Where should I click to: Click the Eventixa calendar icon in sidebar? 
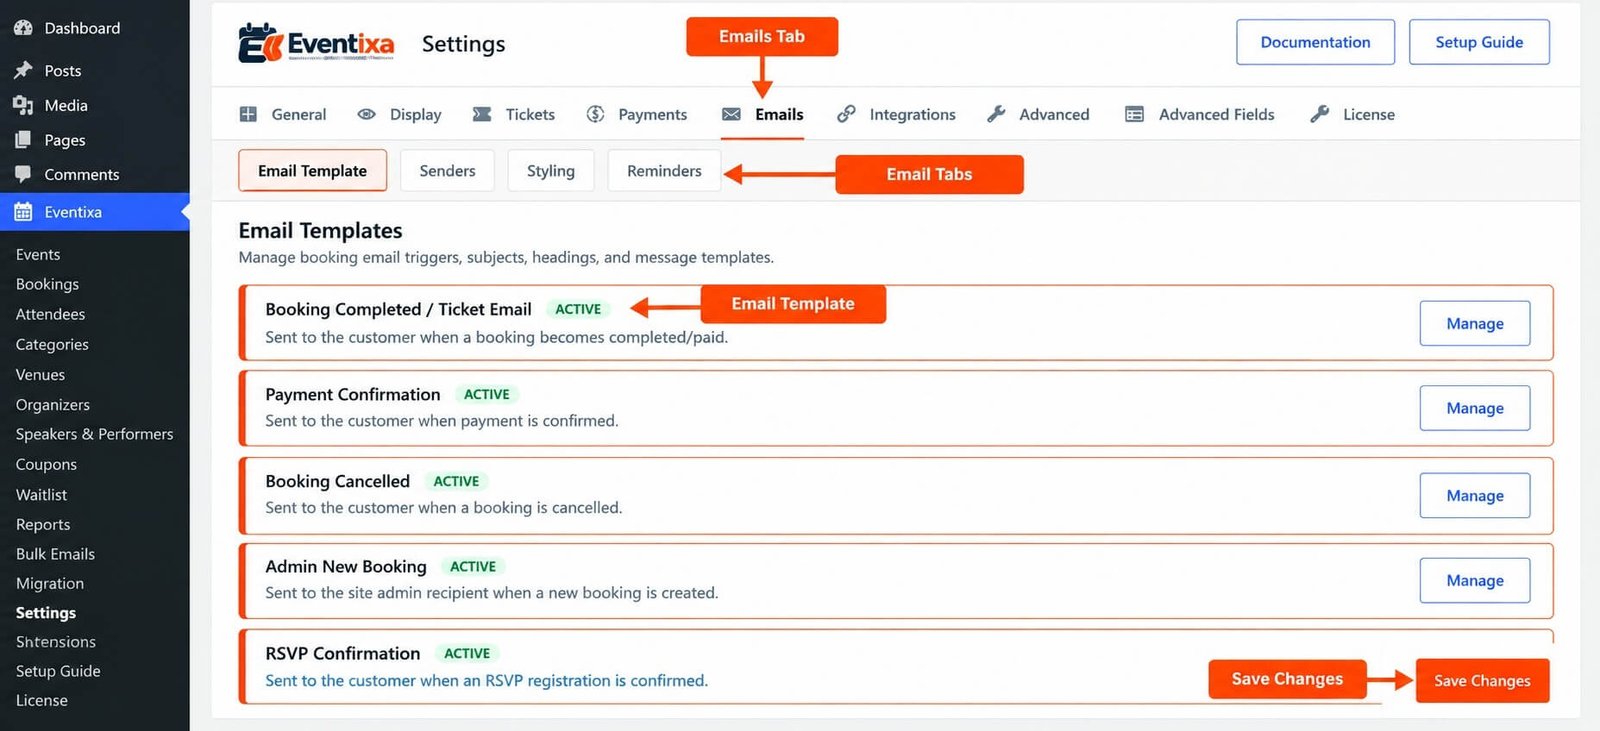tap(23, 212)
